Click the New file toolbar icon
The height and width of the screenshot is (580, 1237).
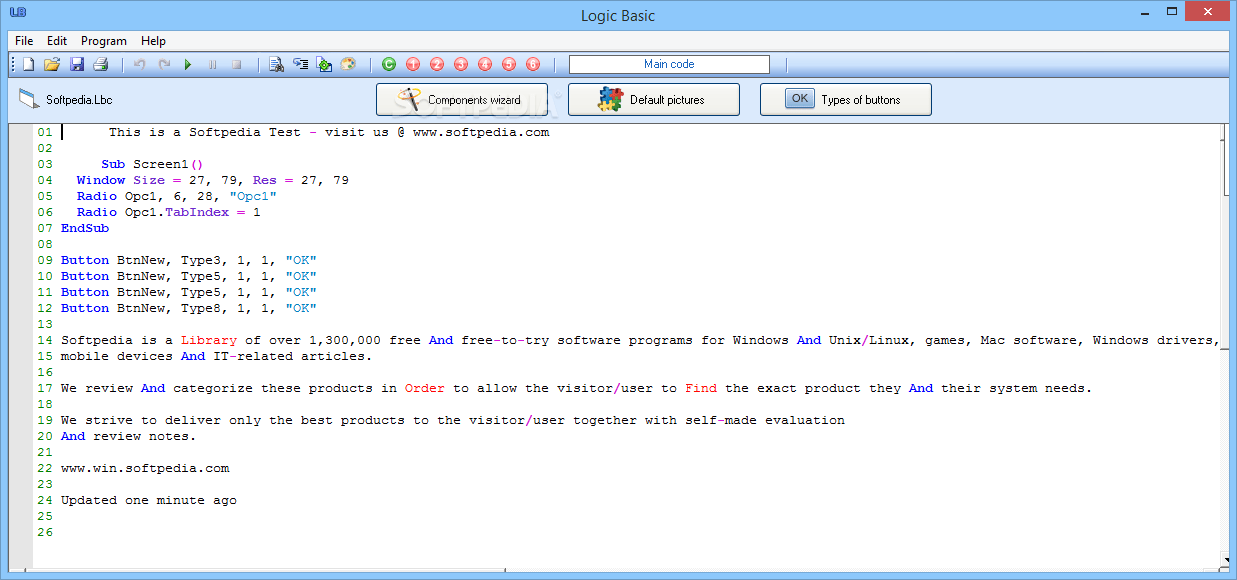click(28, 64)
